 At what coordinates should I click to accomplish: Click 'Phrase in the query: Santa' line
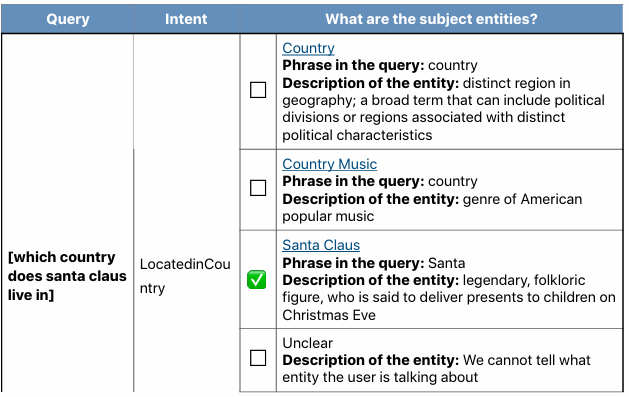(x=373, y=263)
